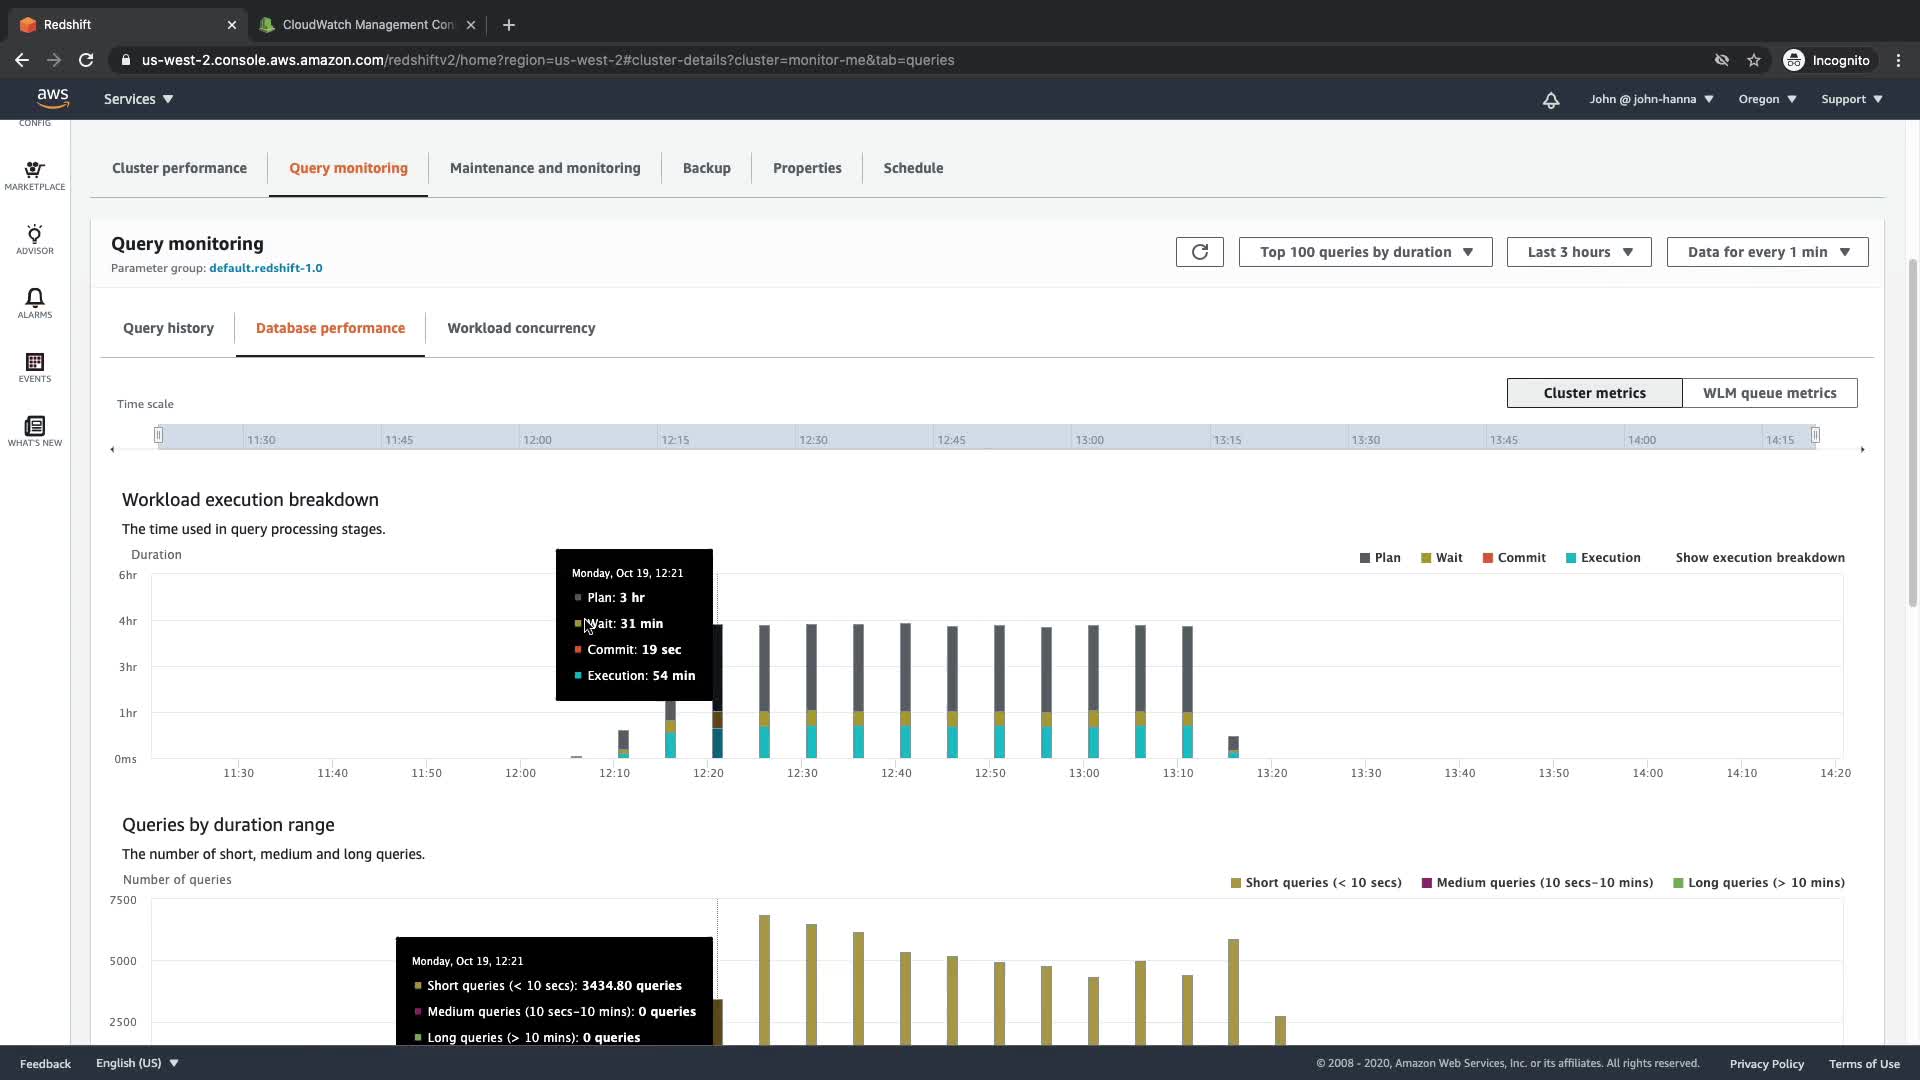
Task: Switch to WLM queue metrics view
Action: tap(1769, 393)
